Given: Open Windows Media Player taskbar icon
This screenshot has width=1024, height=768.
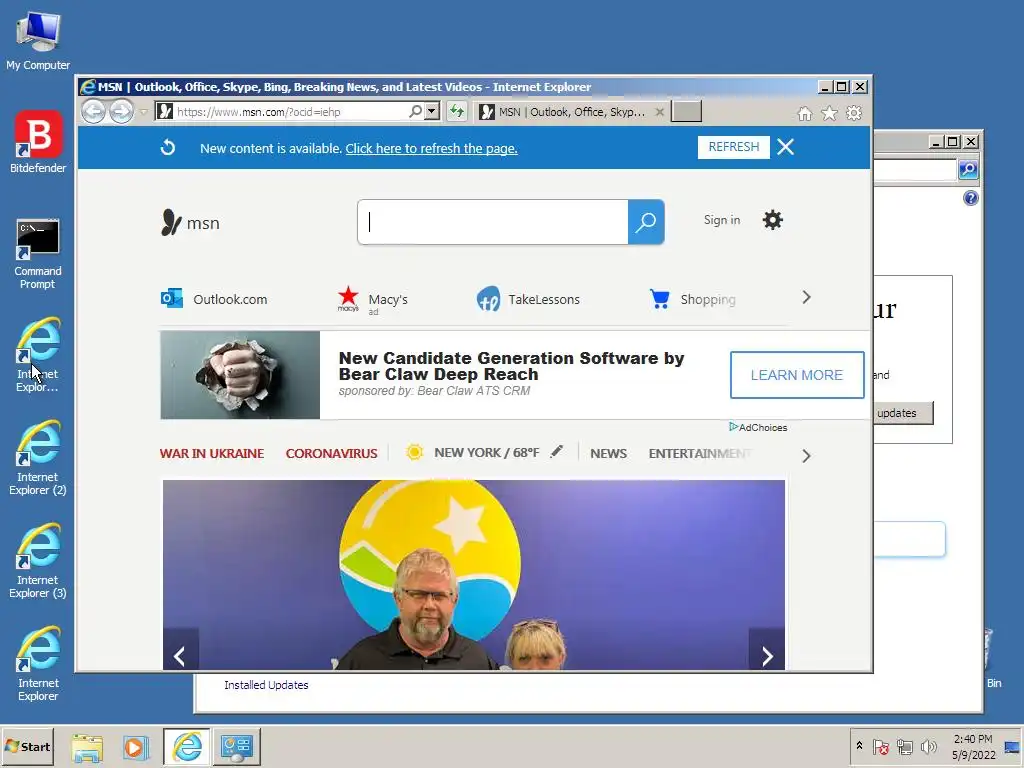Looking at the screenshot, I should pyautogui.click(x=136, y=747).
